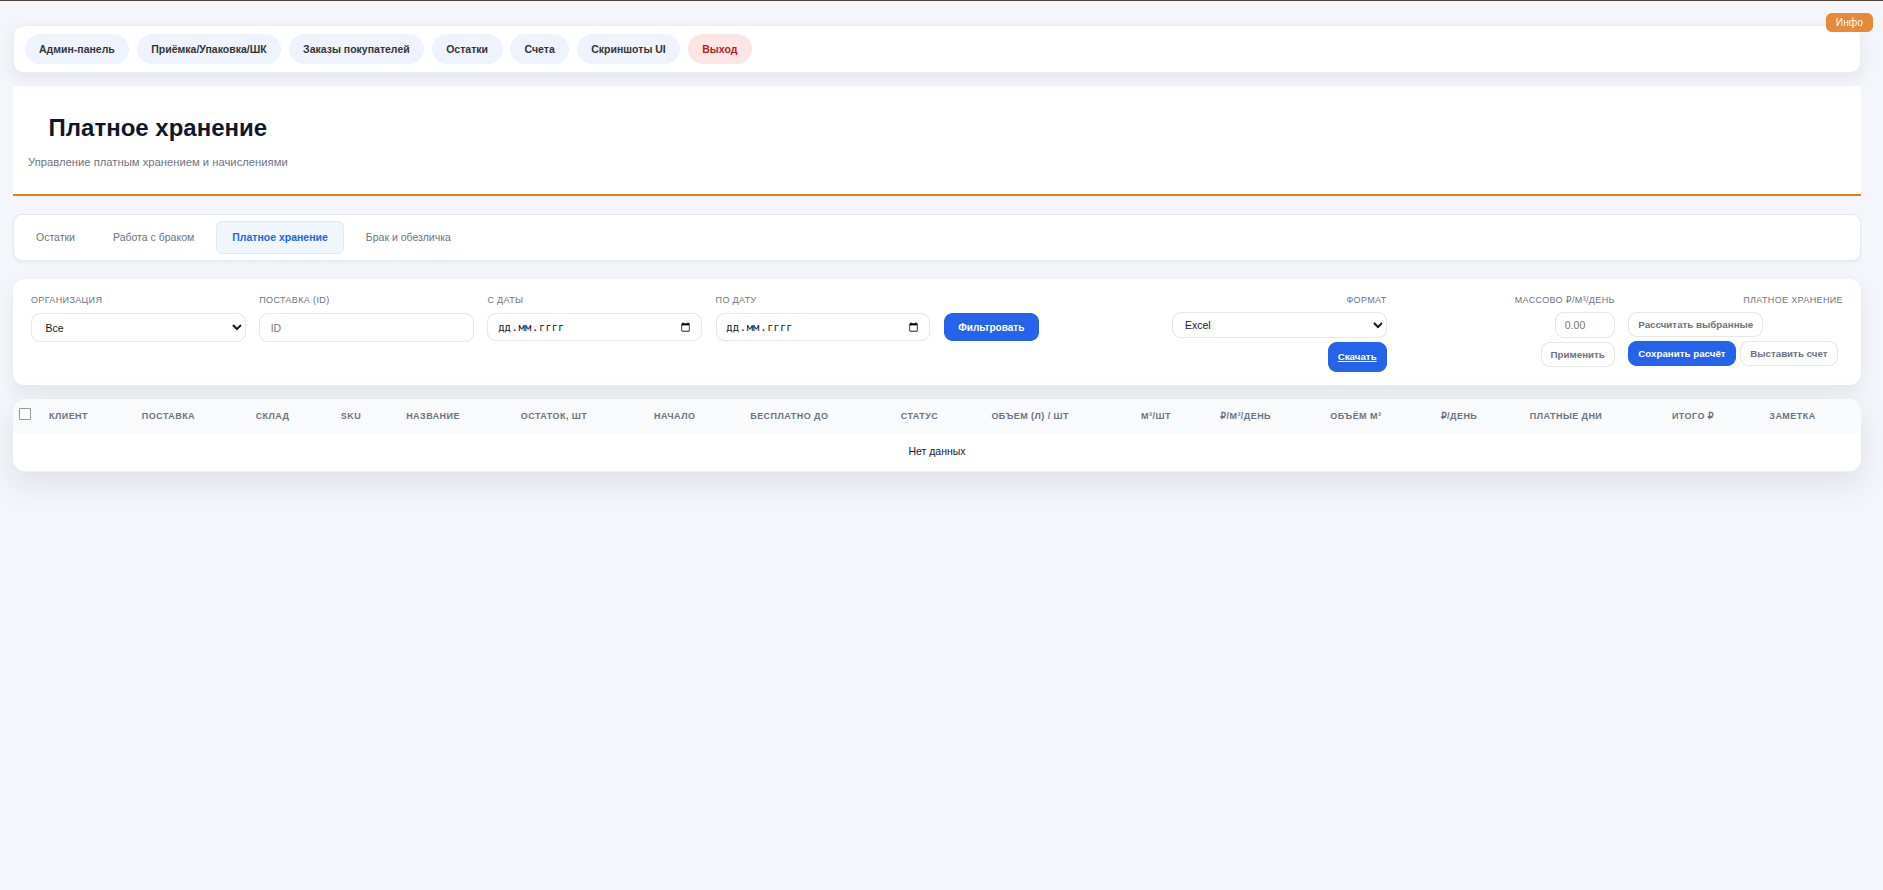Log out using the Выход button

coord(719,49)
